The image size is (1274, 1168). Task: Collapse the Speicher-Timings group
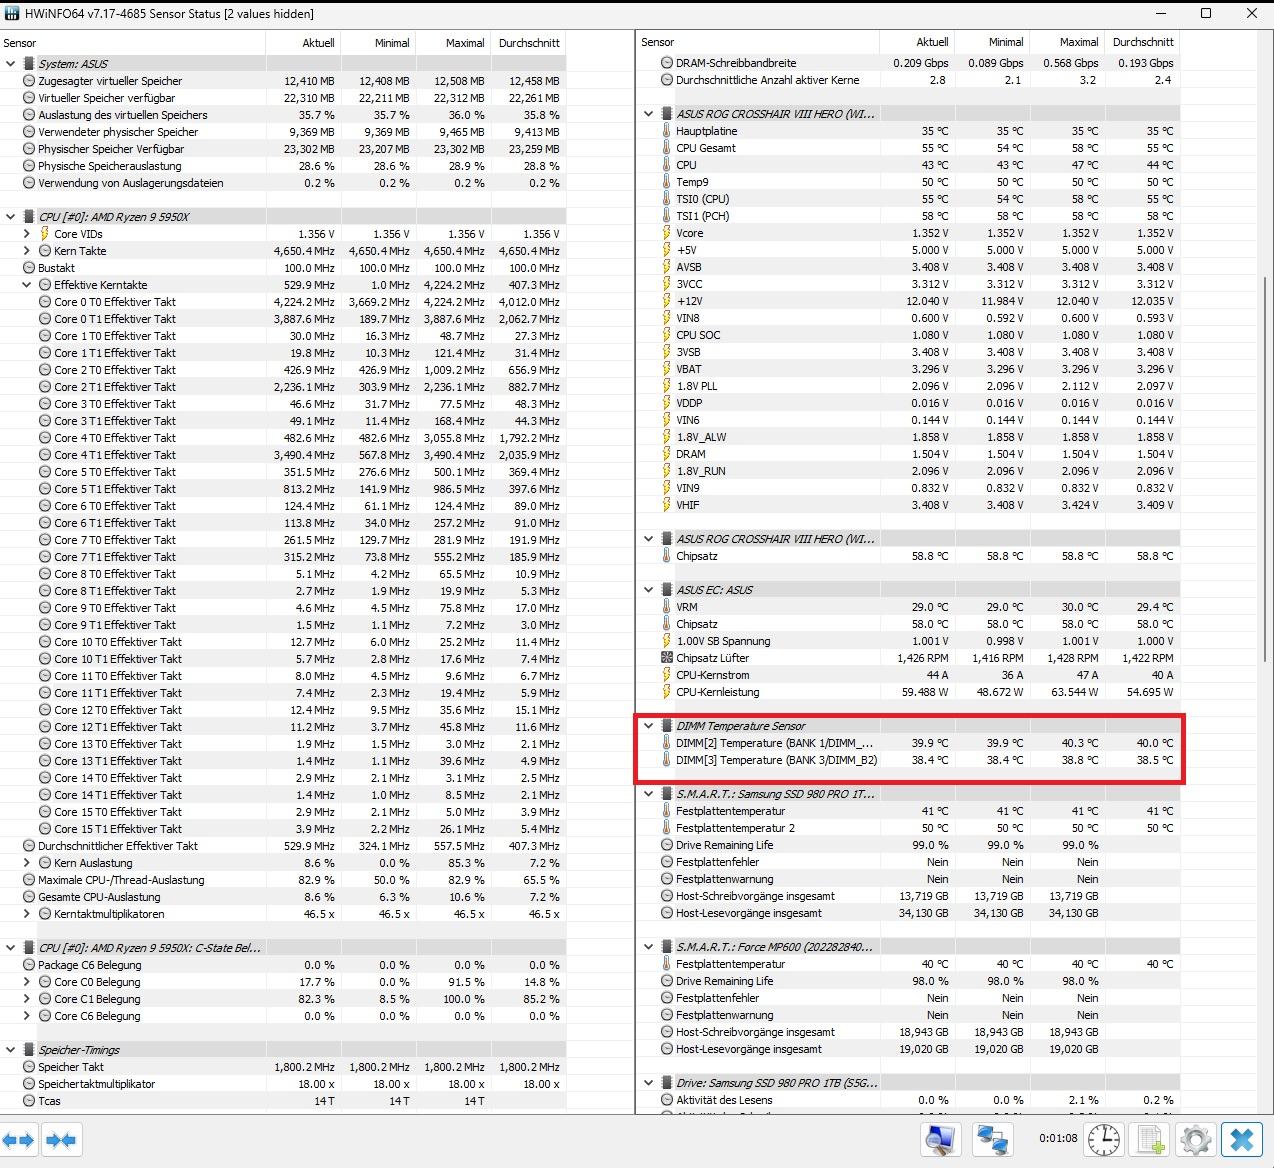pyautogui.click(x=11, y=1050)
